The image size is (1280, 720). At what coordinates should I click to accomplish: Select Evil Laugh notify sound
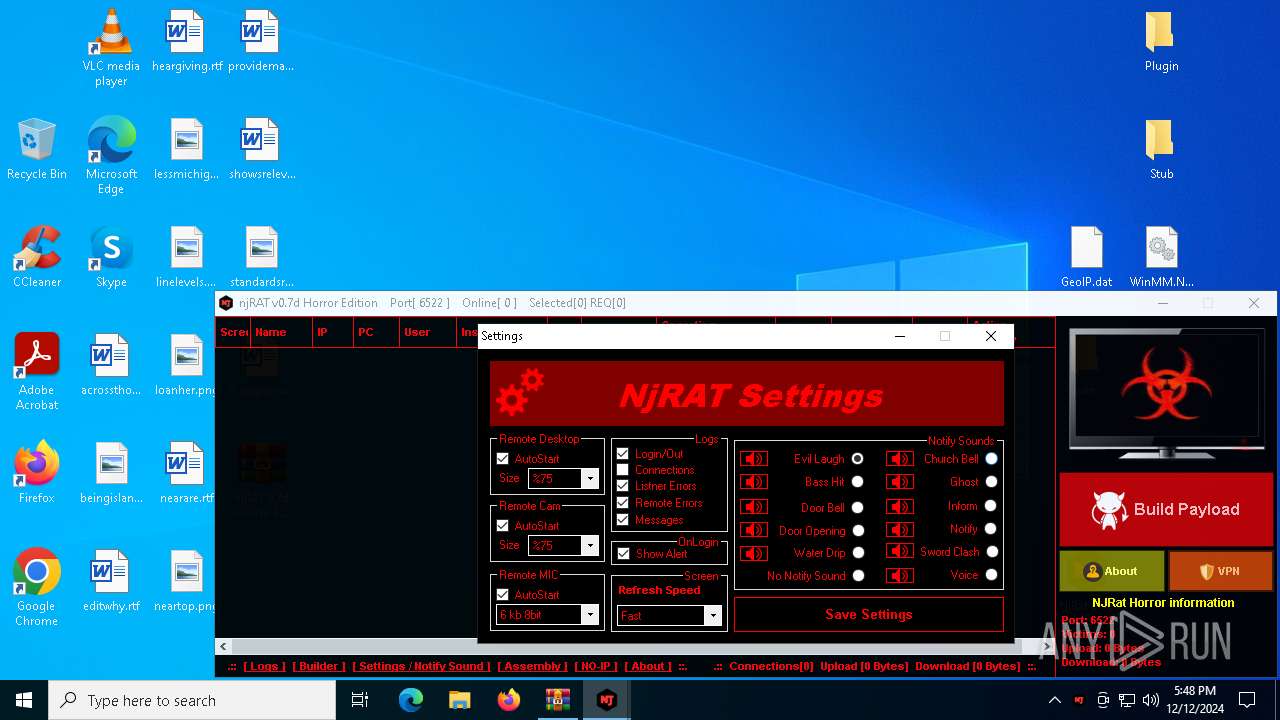(x=858, y=459)
